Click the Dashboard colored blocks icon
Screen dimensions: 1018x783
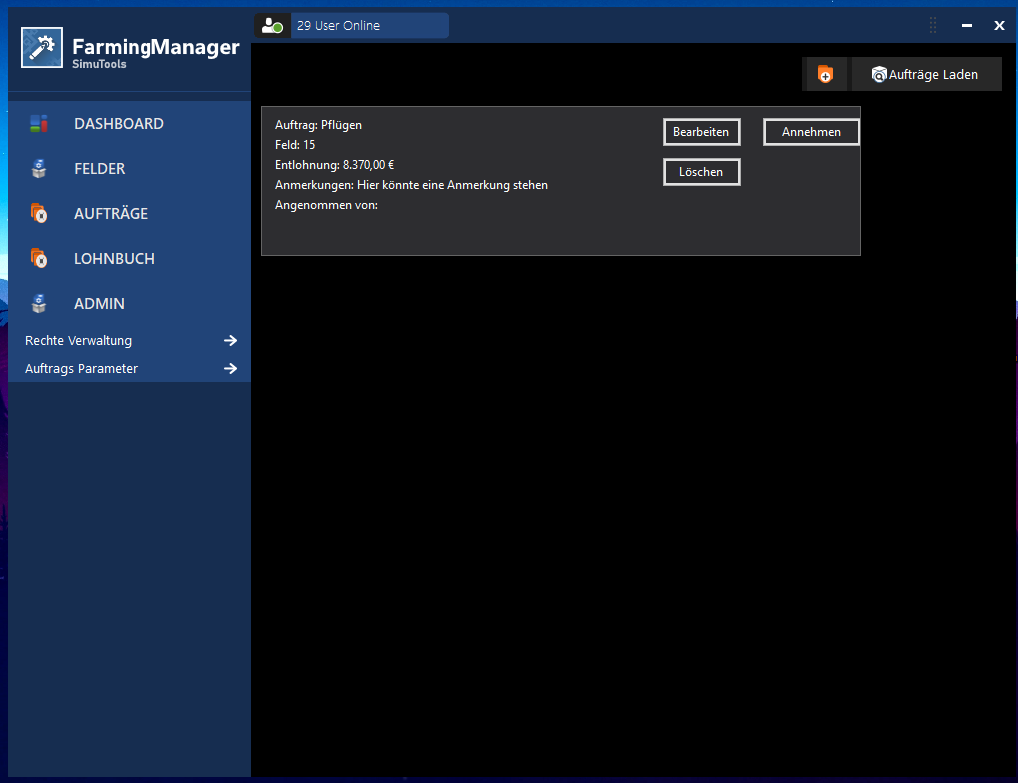[x=39, y=123]
